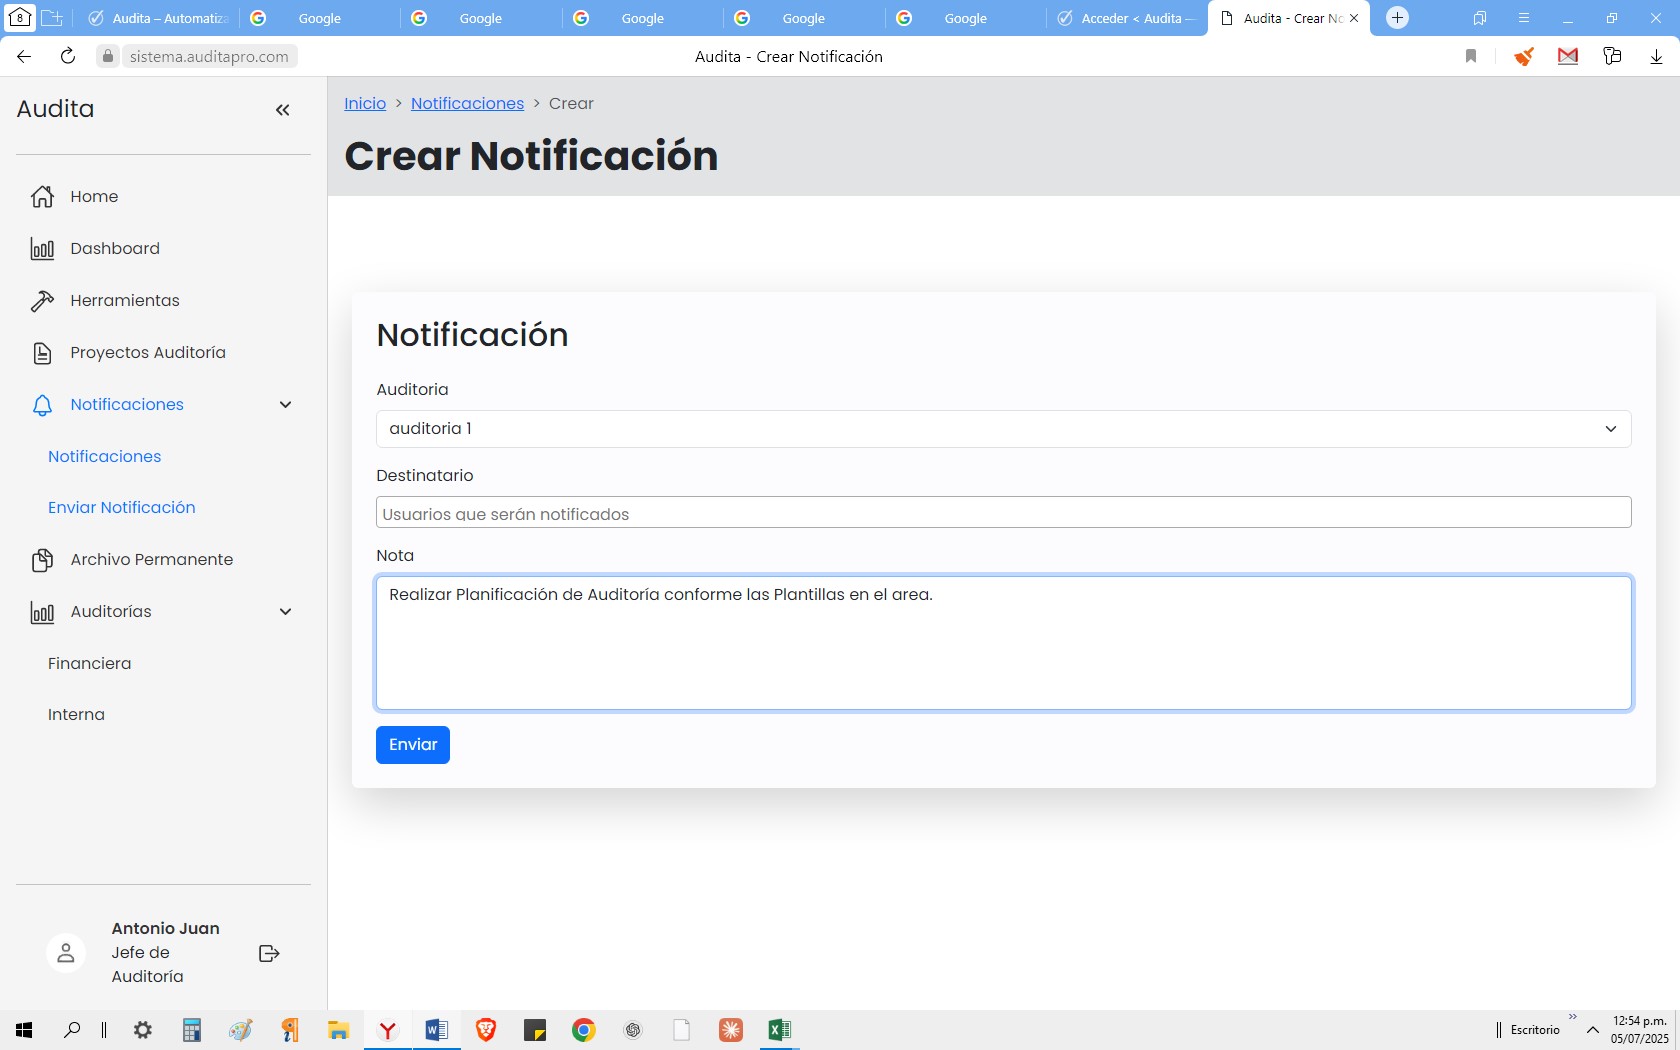Switch to the Acceder < Audita tab

1126,19
